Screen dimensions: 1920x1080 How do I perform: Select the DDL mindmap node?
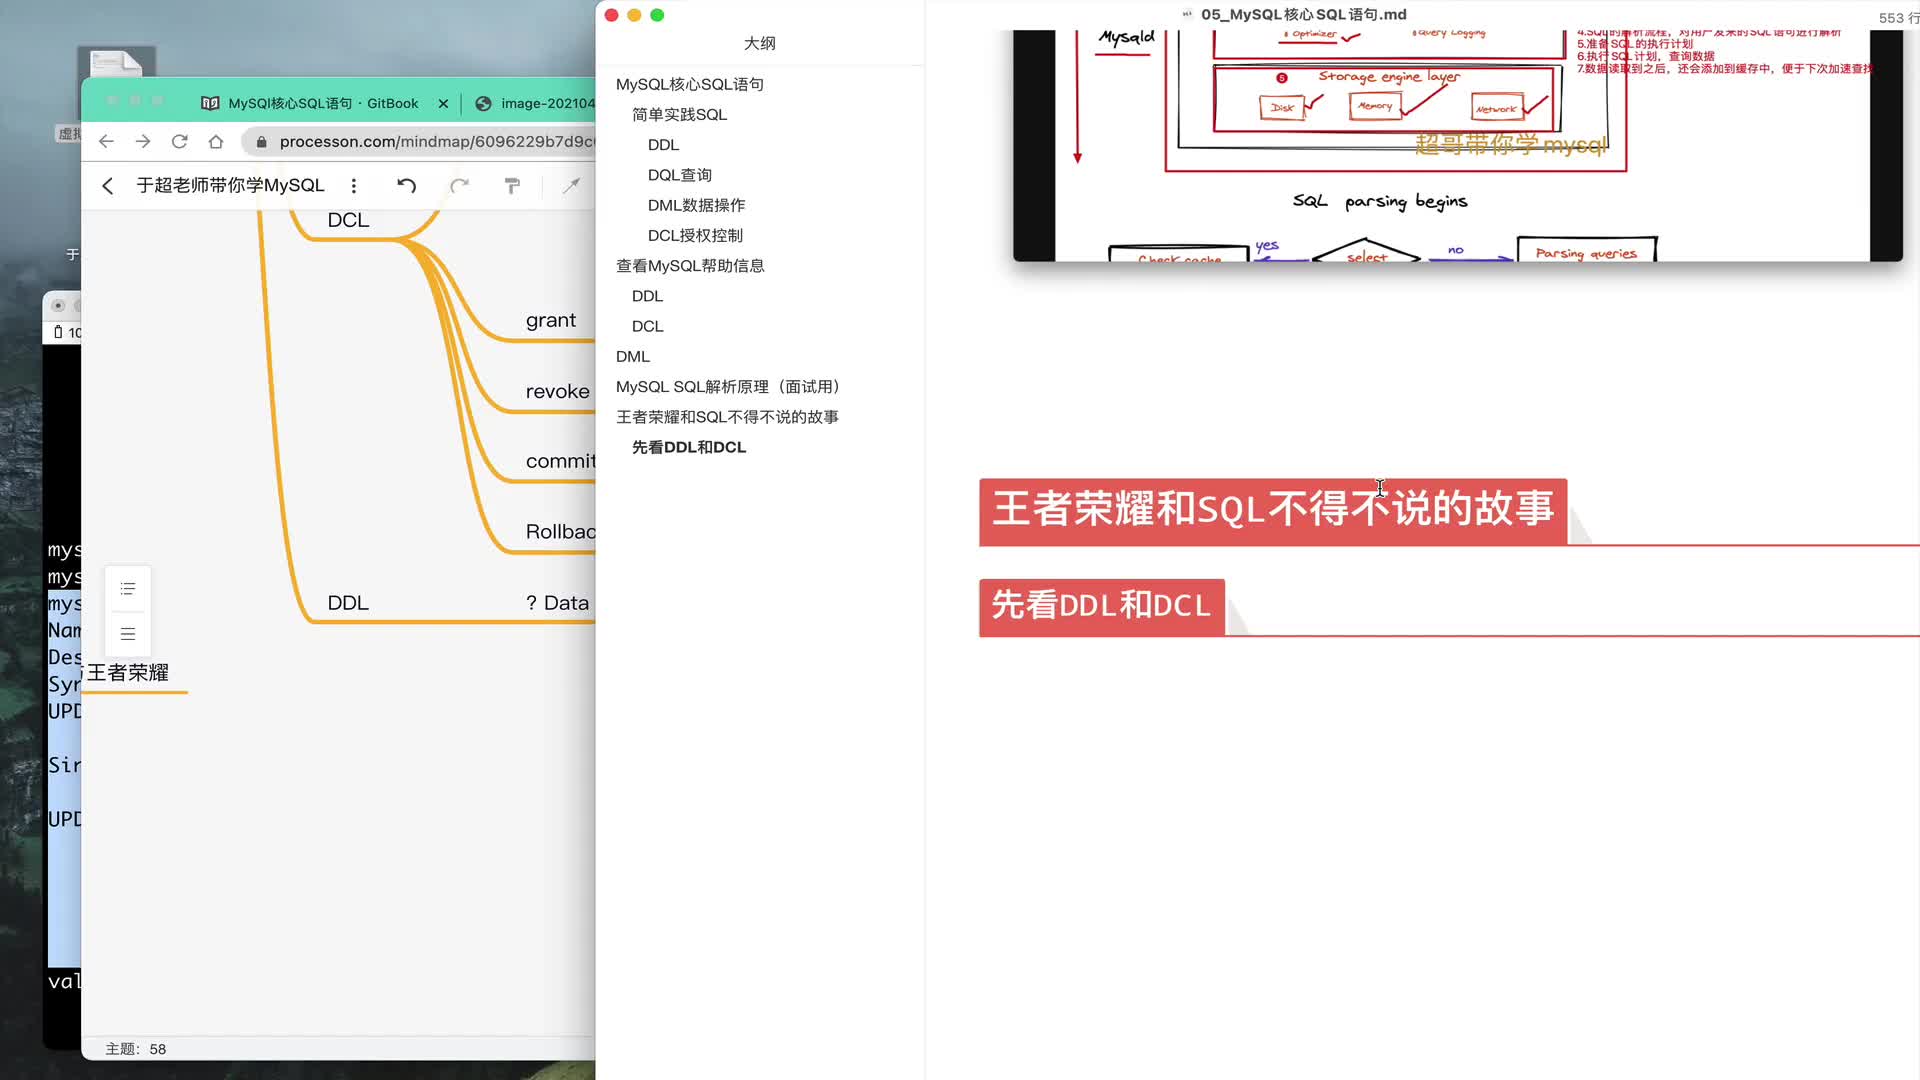pyautogui.click(x=348, y=602)
